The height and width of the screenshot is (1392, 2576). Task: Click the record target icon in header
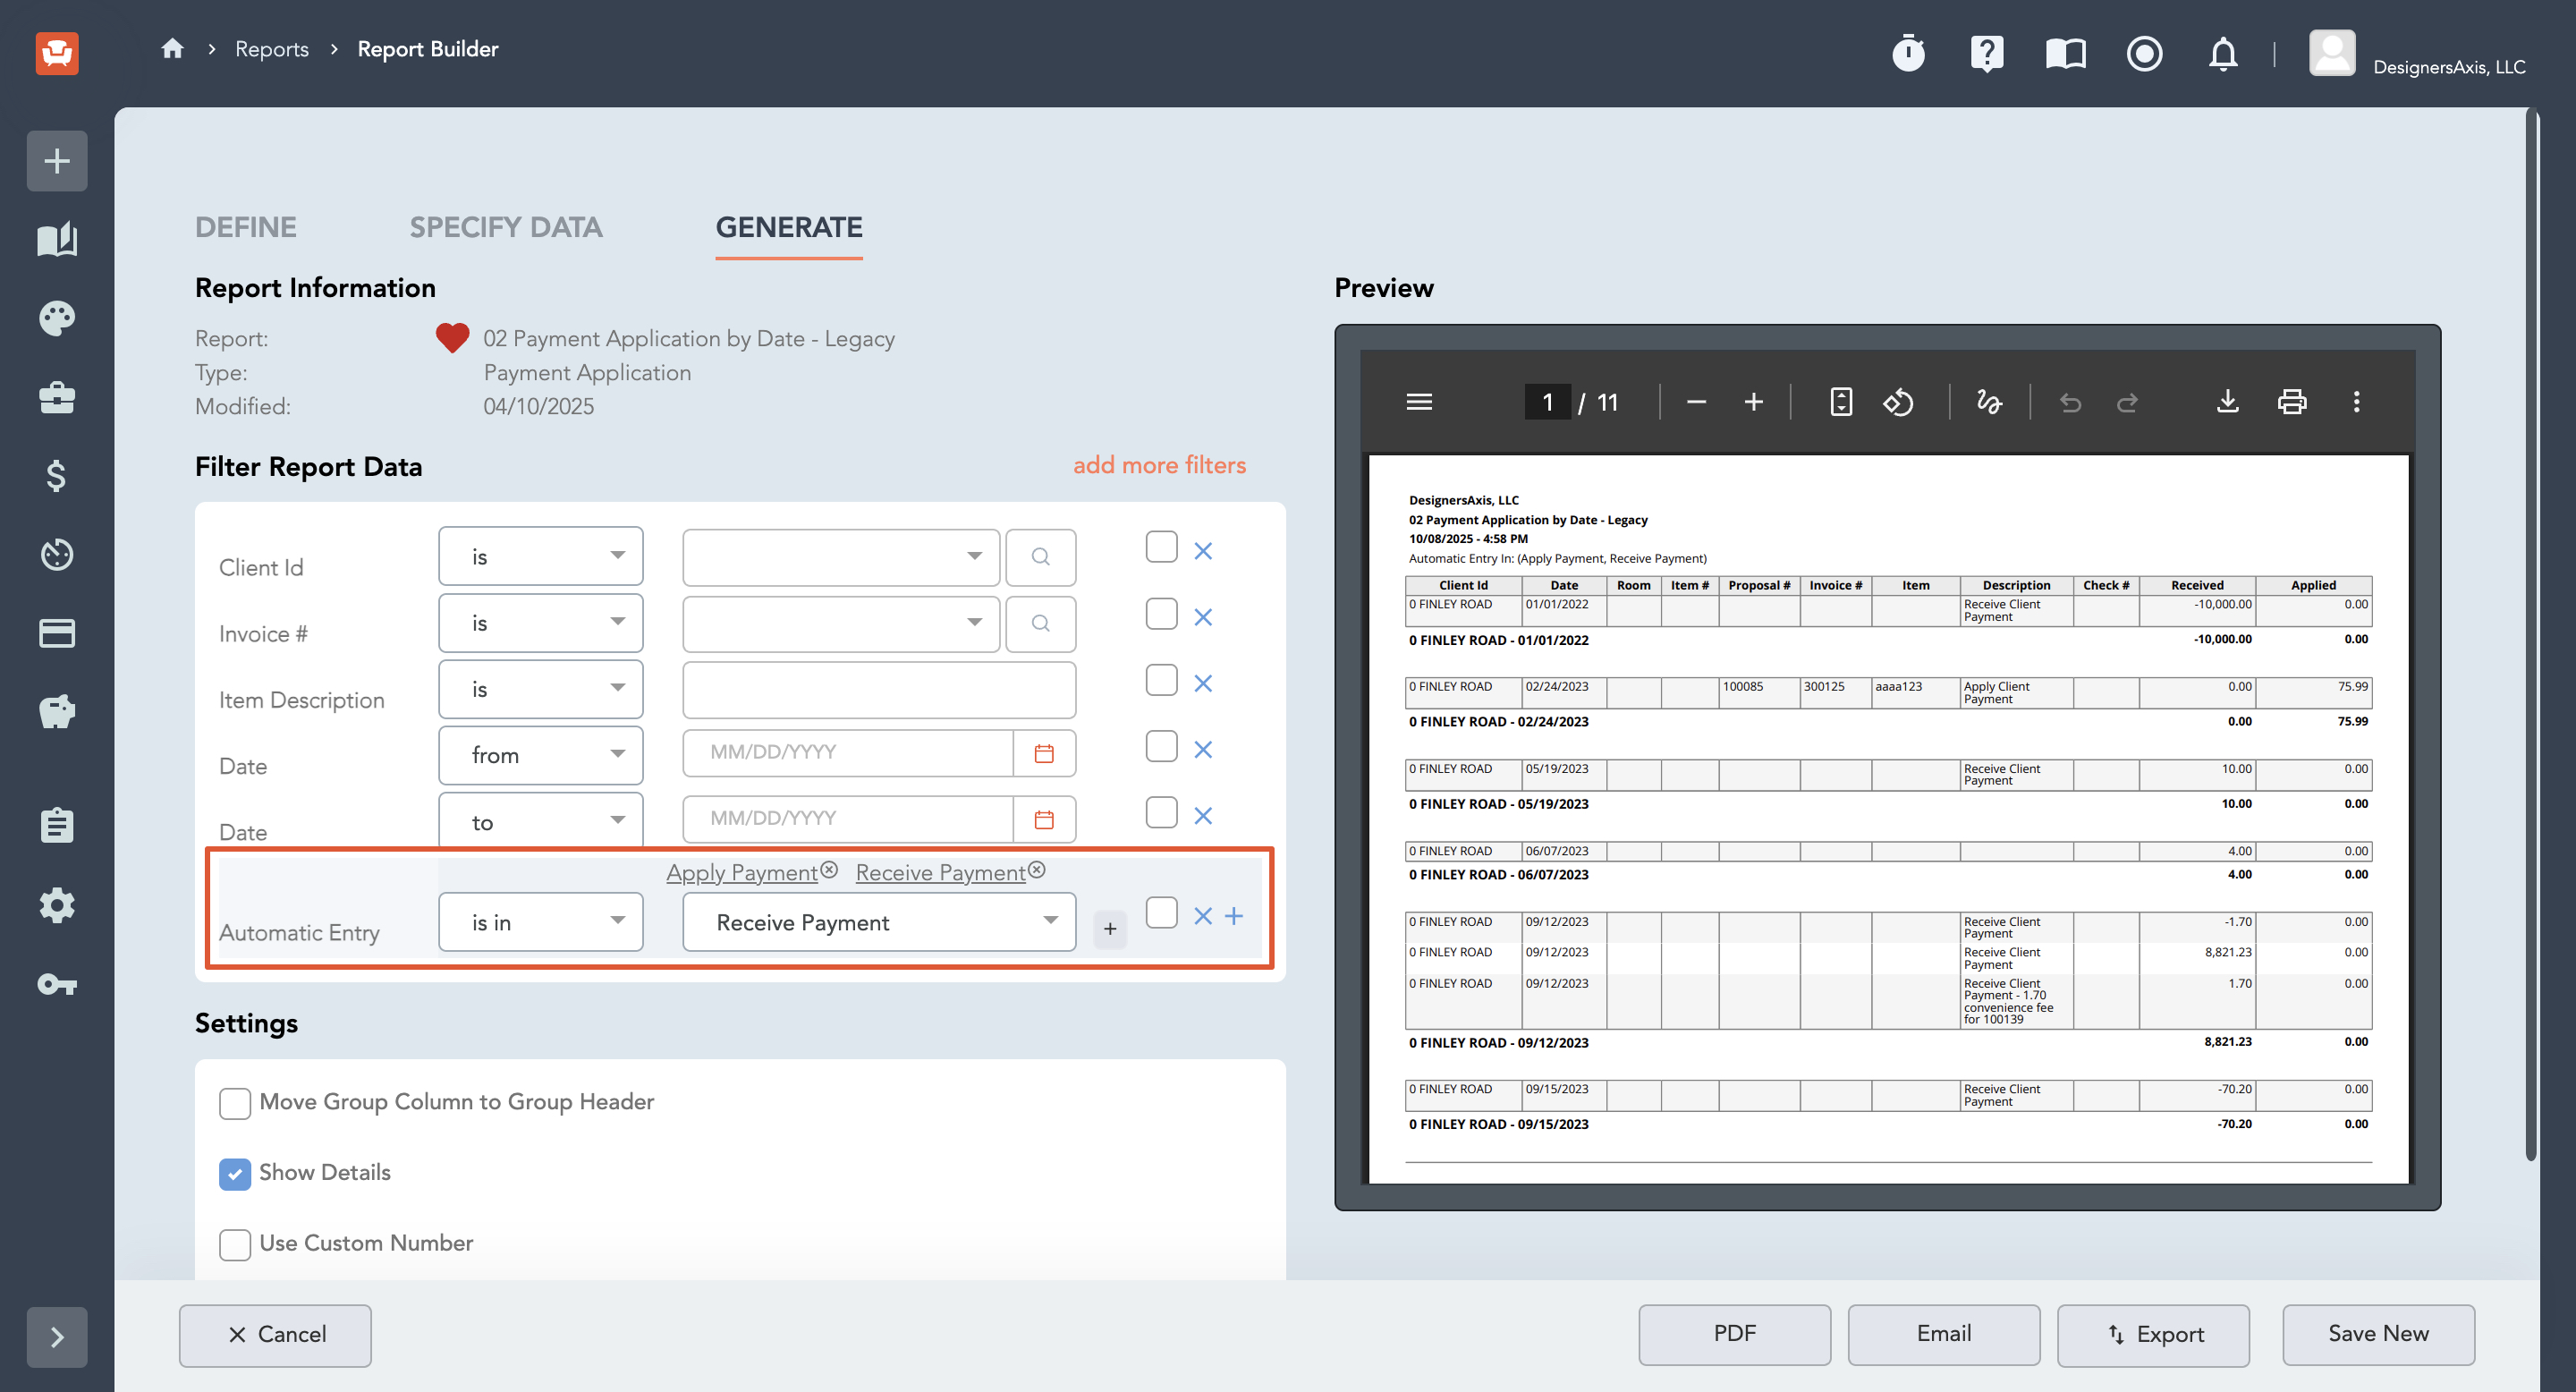2144,52
